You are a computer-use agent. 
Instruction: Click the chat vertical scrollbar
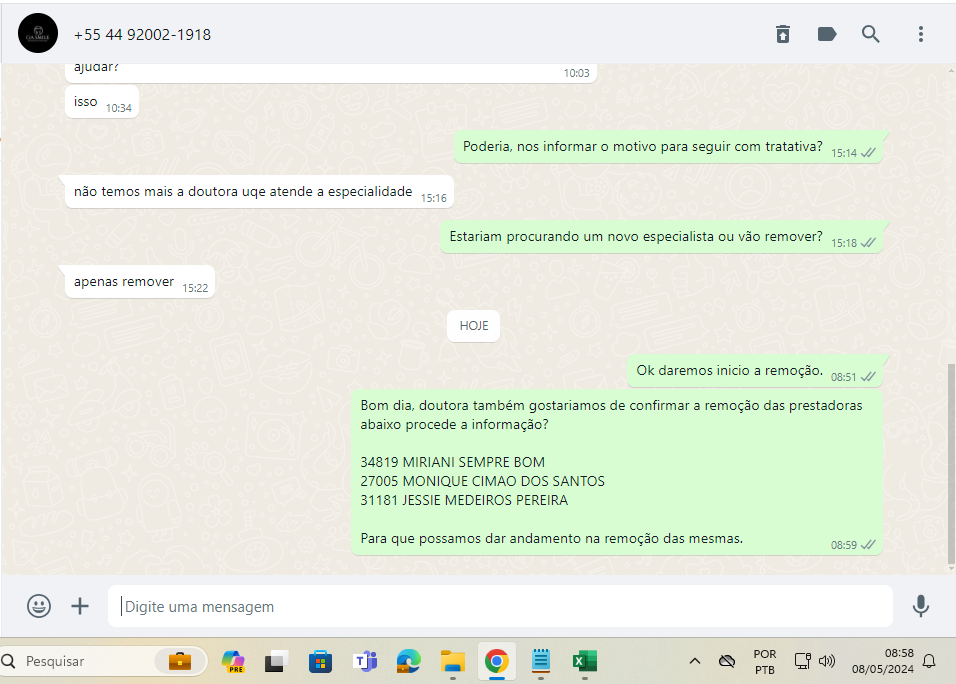point(950,460)
